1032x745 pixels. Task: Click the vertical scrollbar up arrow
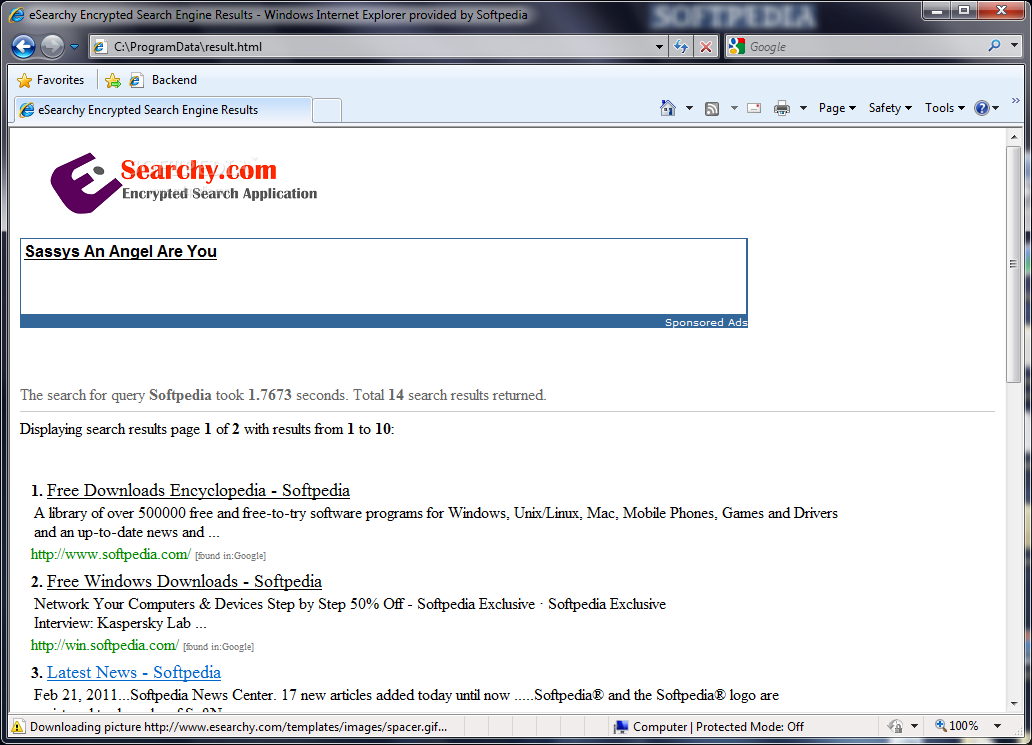pyautogui.click(x=1014, y=137)
